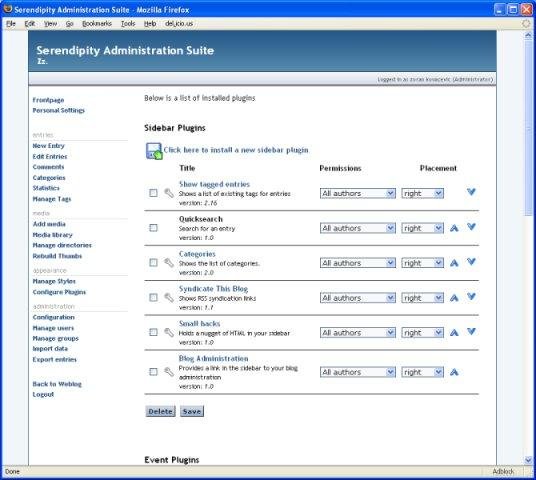Open placement dropdown for Quicksearch
536x480 pixels.
[423, 228]
